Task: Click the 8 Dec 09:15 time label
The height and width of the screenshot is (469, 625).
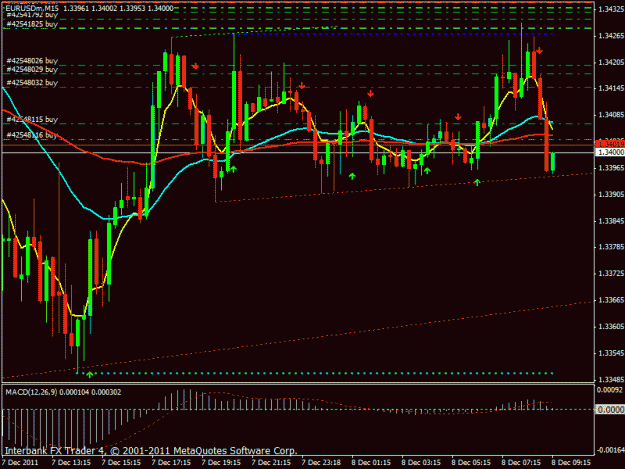Action: tap(571, 463)
